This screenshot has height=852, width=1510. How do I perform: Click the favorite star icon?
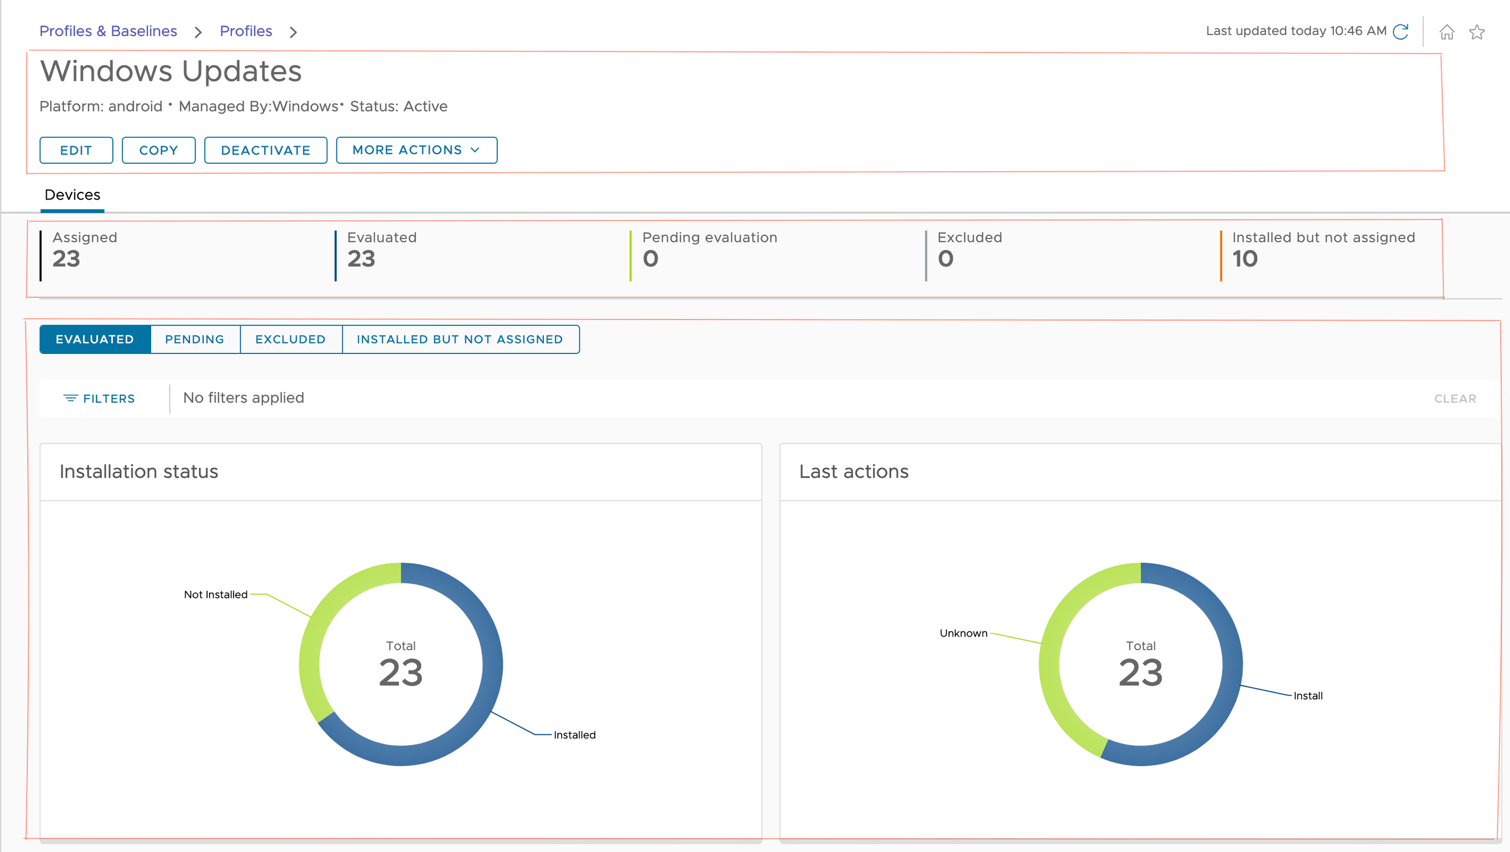1477,32
